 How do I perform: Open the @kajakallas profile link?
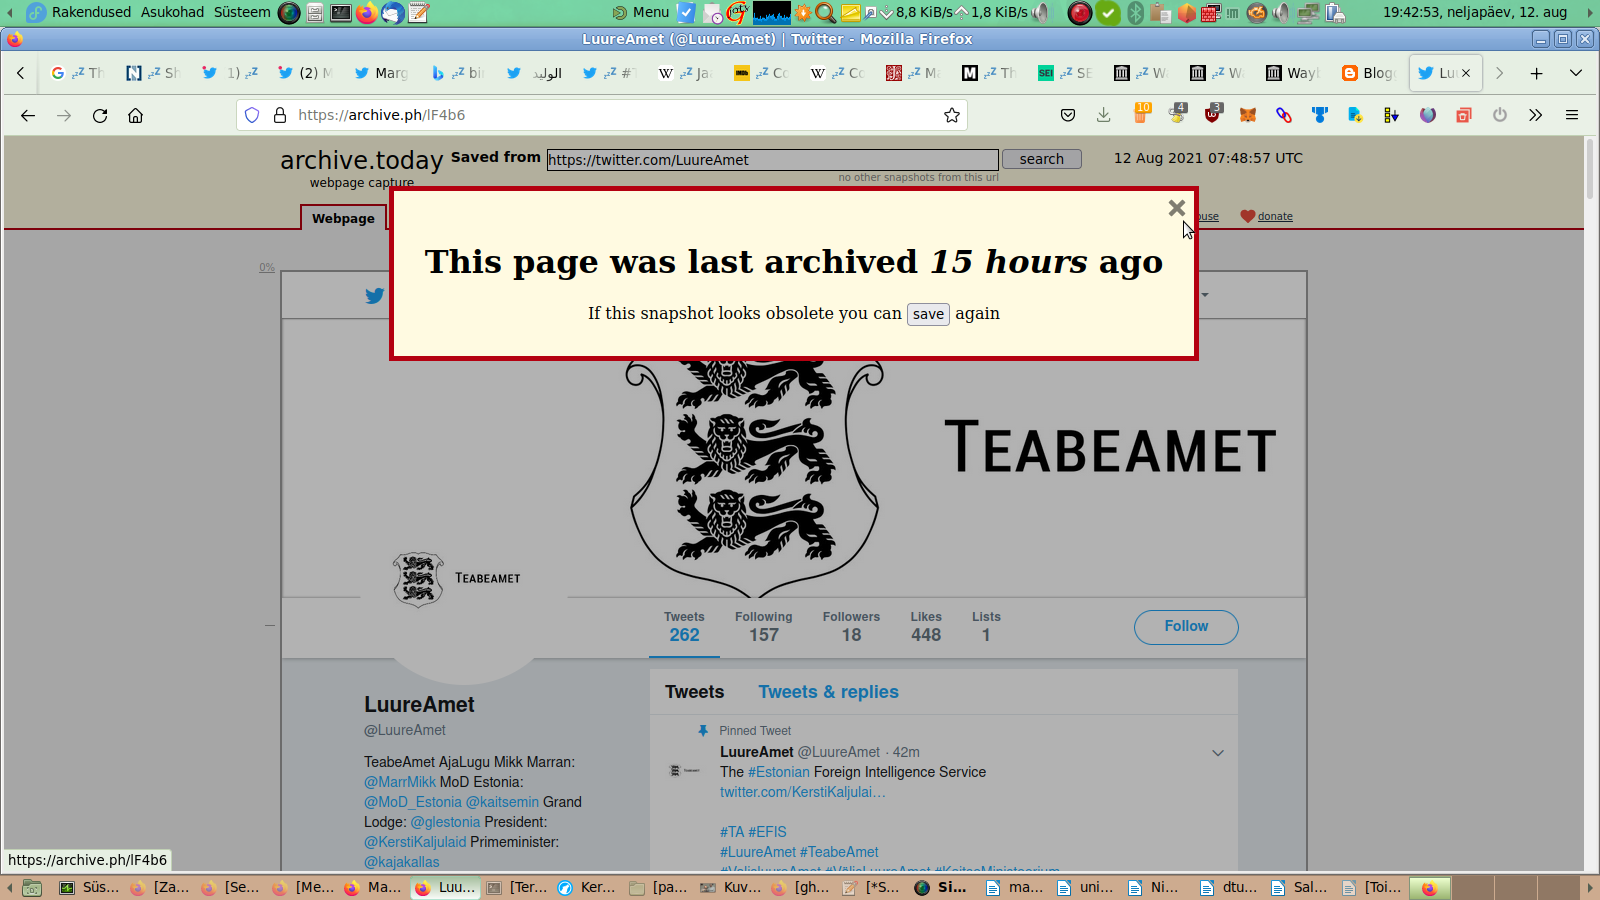click(402, 862)
